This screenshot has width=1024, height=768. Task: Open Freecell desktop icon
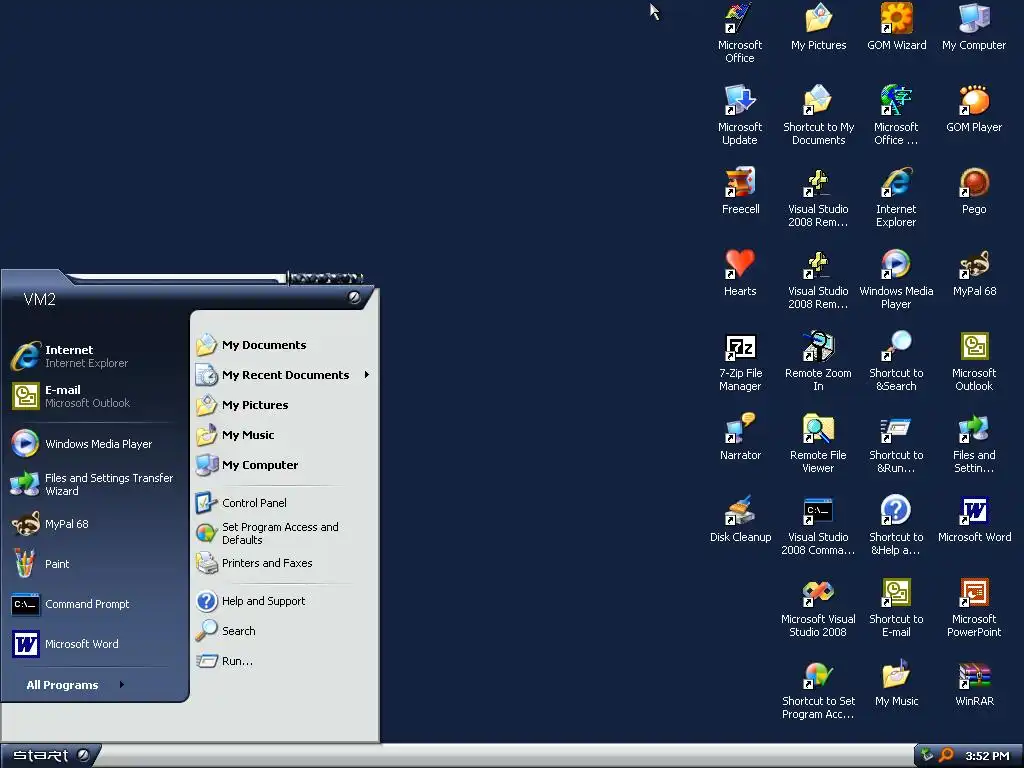pos(740,191)
